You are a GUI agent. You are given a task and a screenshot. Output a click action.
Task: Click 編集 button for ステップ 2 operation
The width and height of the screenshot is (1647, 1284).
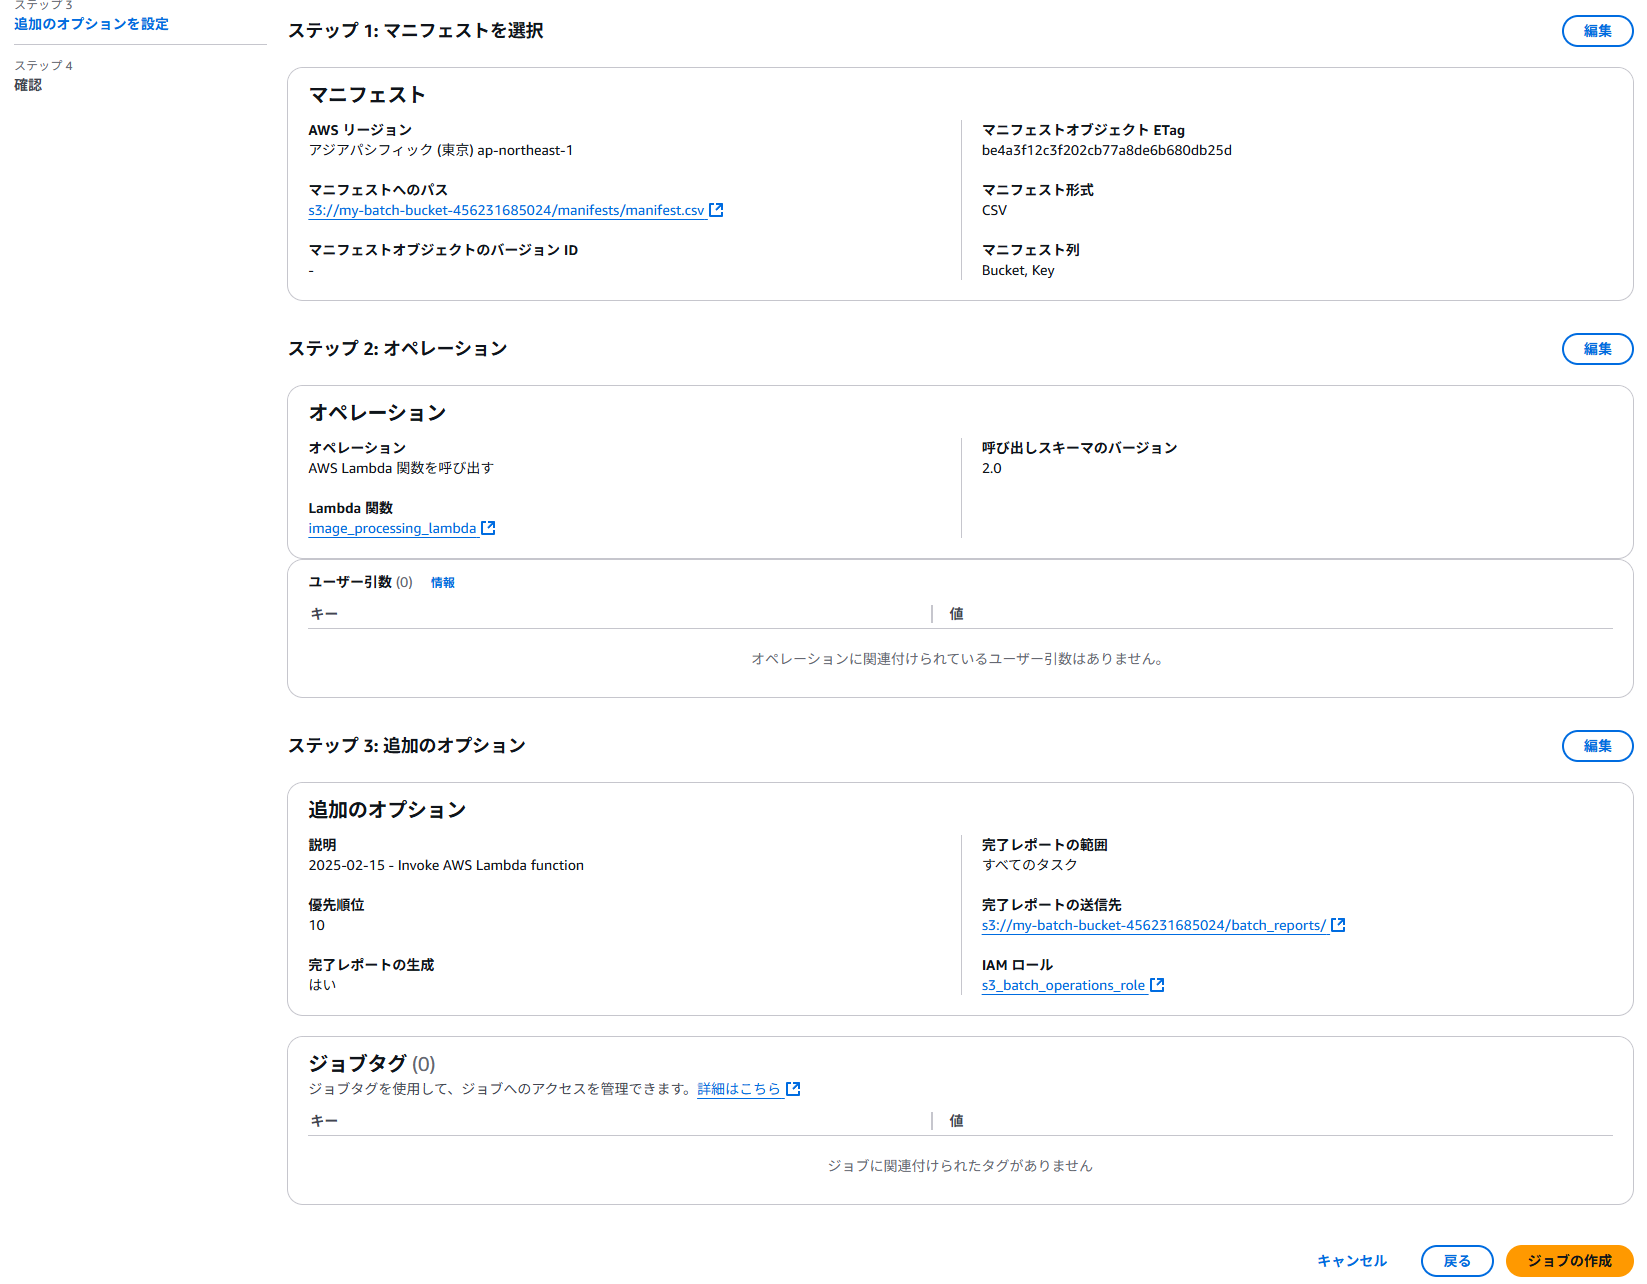point(1597,349)
